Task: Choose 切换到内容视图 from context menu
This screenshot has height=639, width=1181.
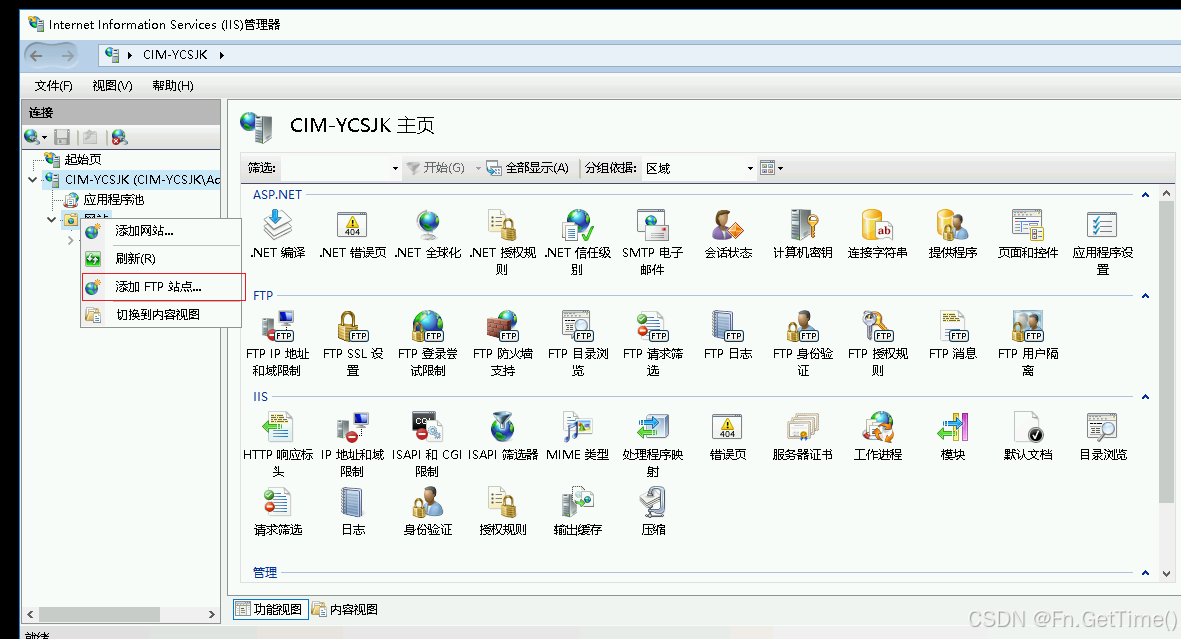Action: [x=161, y=315]
